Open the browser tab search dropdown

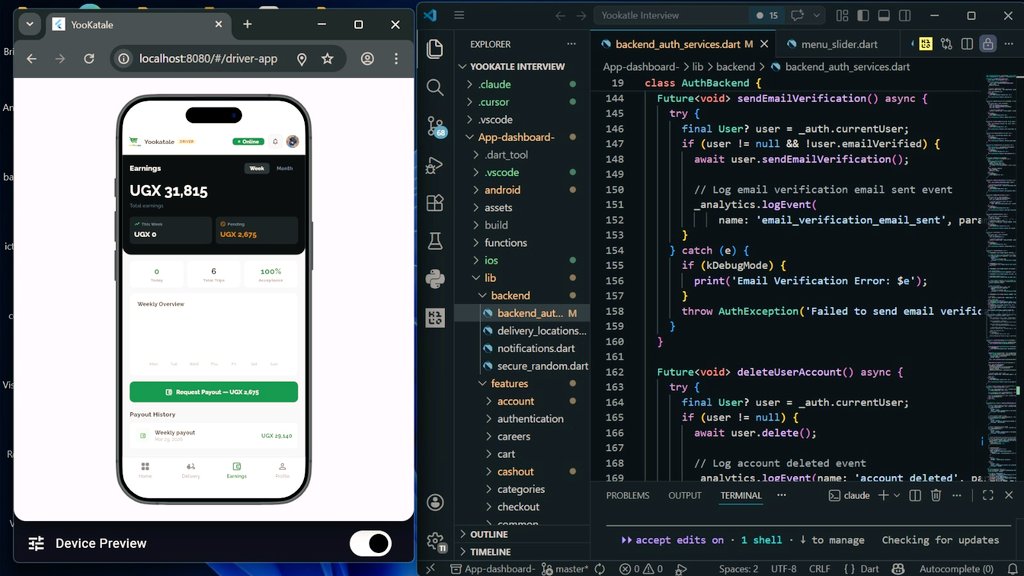pos(29,24)
